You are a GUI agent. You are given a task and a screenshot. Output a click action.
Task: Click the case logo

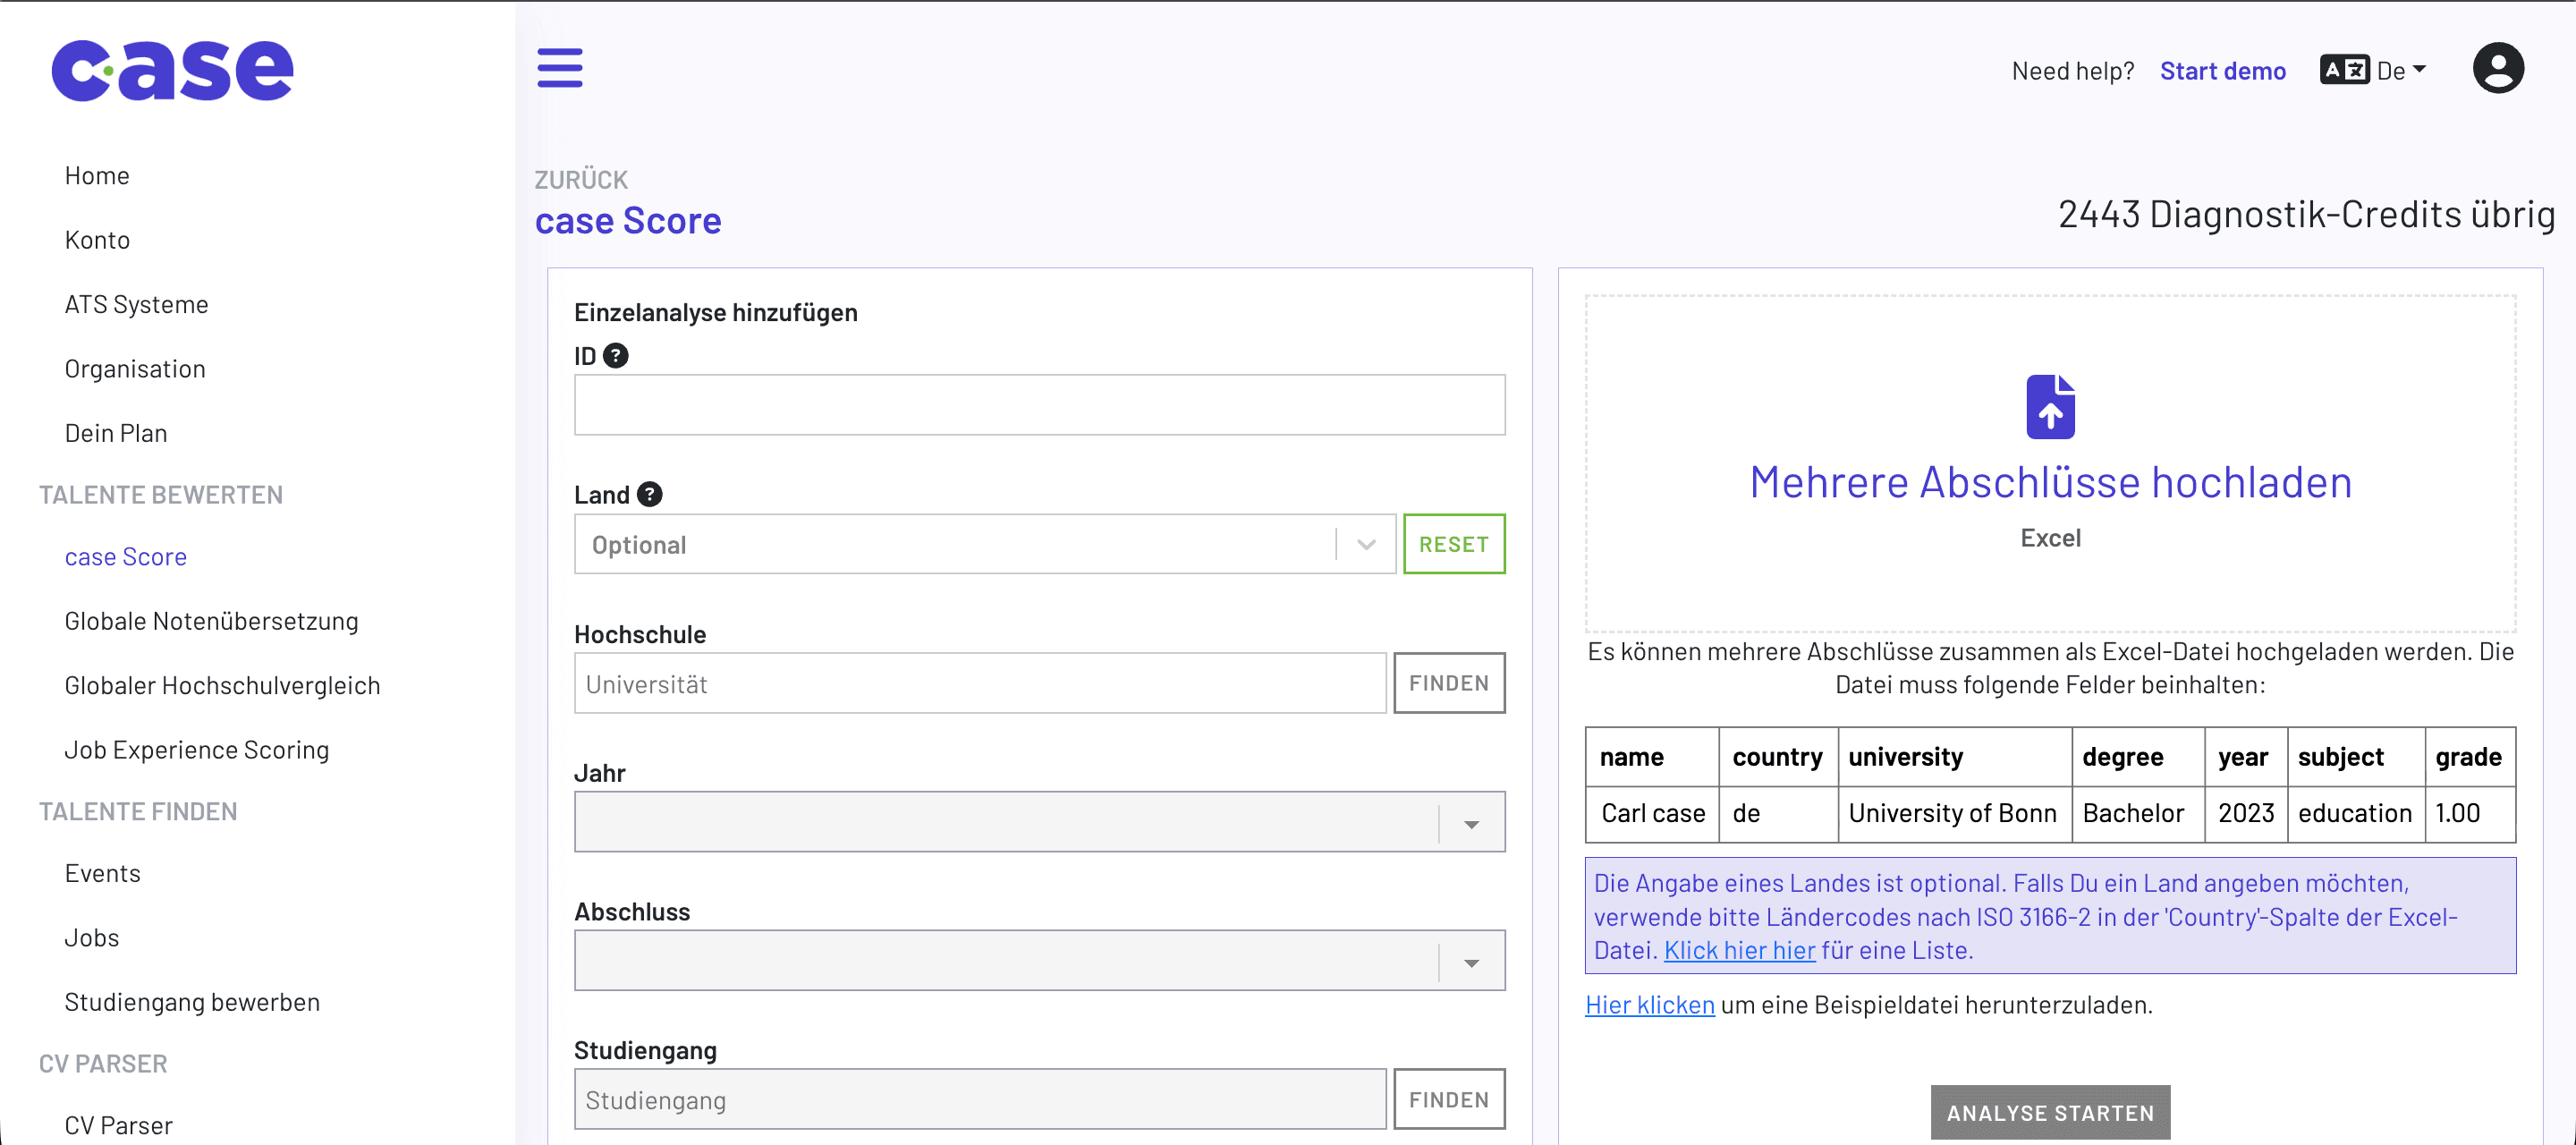point(172,70)
